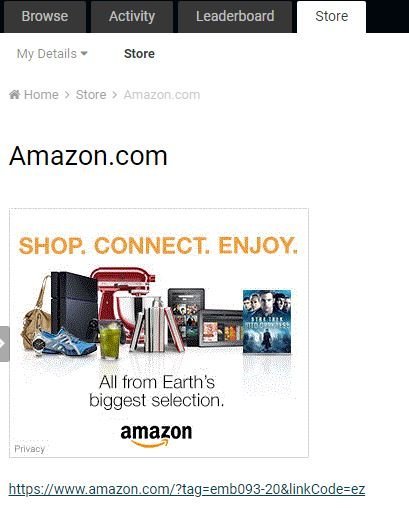409x508 pixels.
Task: Go to Home breadcrumb link
Action: coord(41,95)
